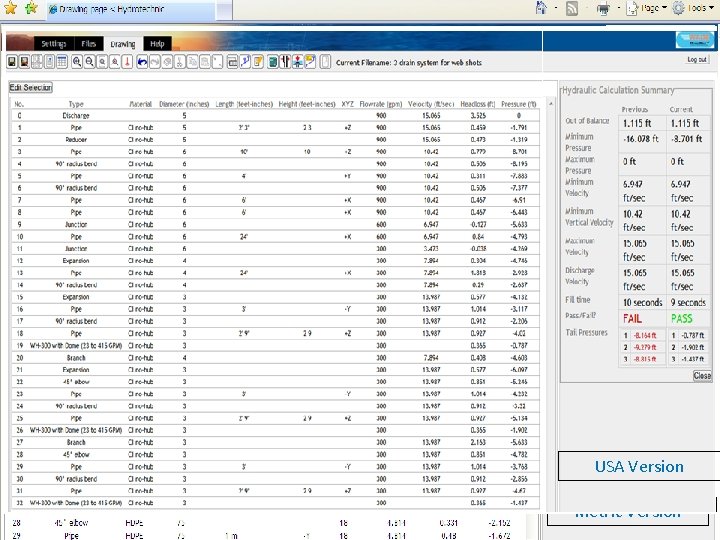Viewport: 720px width, 540px height.
Task: Click the zoom out magnifier icon
Action: 90,62
